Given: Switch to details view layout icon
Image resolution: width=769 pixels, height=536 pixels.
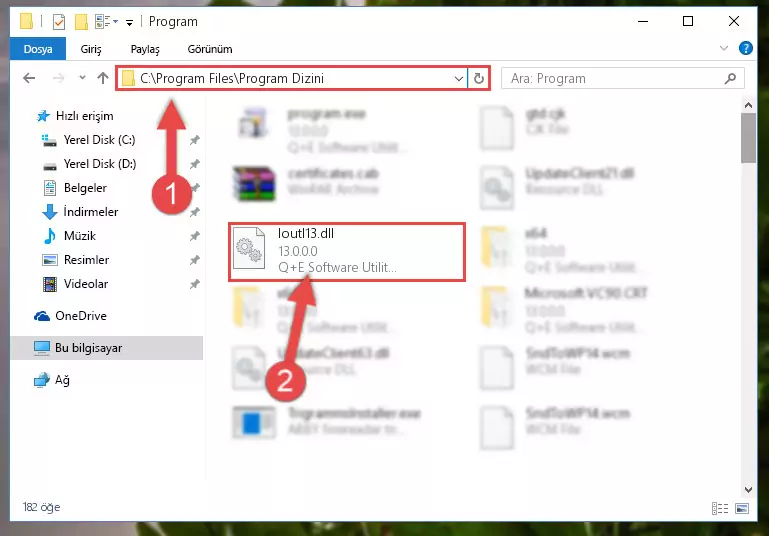Looking at the screenshot, I should pos(719,509).
